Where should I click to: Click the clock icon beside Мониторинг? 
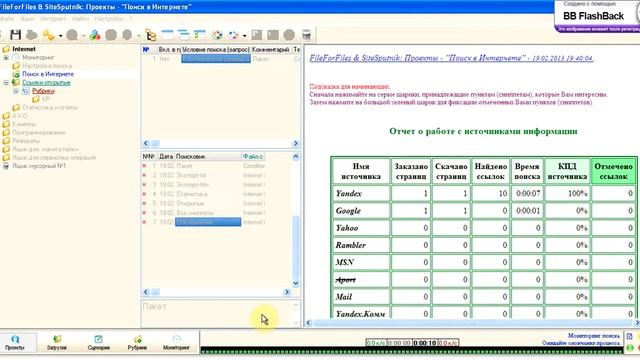[16, 58]
